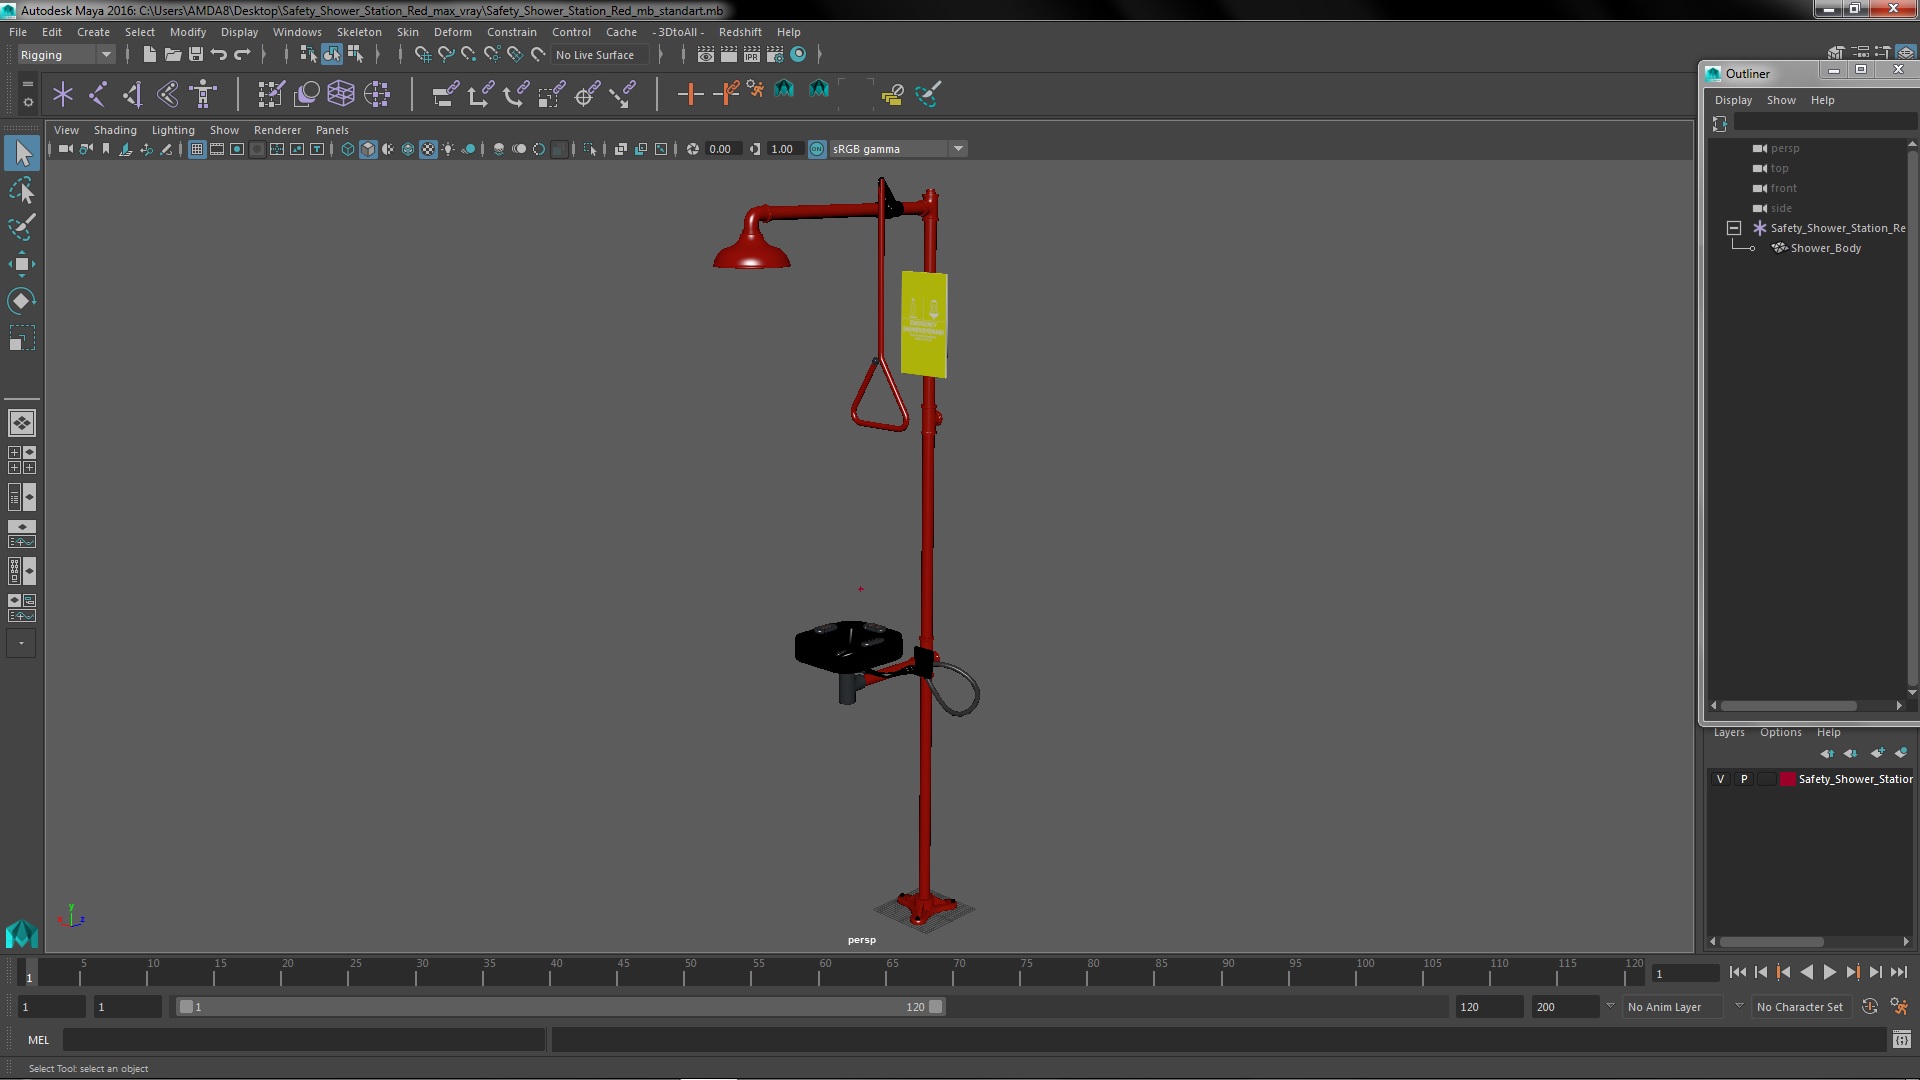The height and width of the screenshot is (1080, 1920).
Task: Play animation forwards
Action: (x=1829, y=972)
